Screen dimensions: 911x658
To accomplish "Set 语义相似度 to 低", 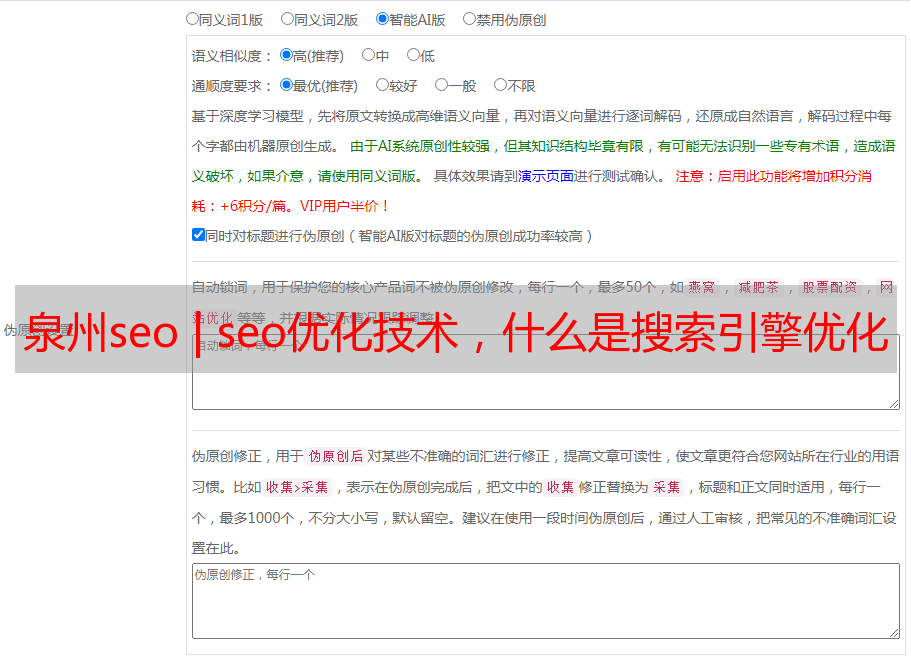I will point(413,55).
